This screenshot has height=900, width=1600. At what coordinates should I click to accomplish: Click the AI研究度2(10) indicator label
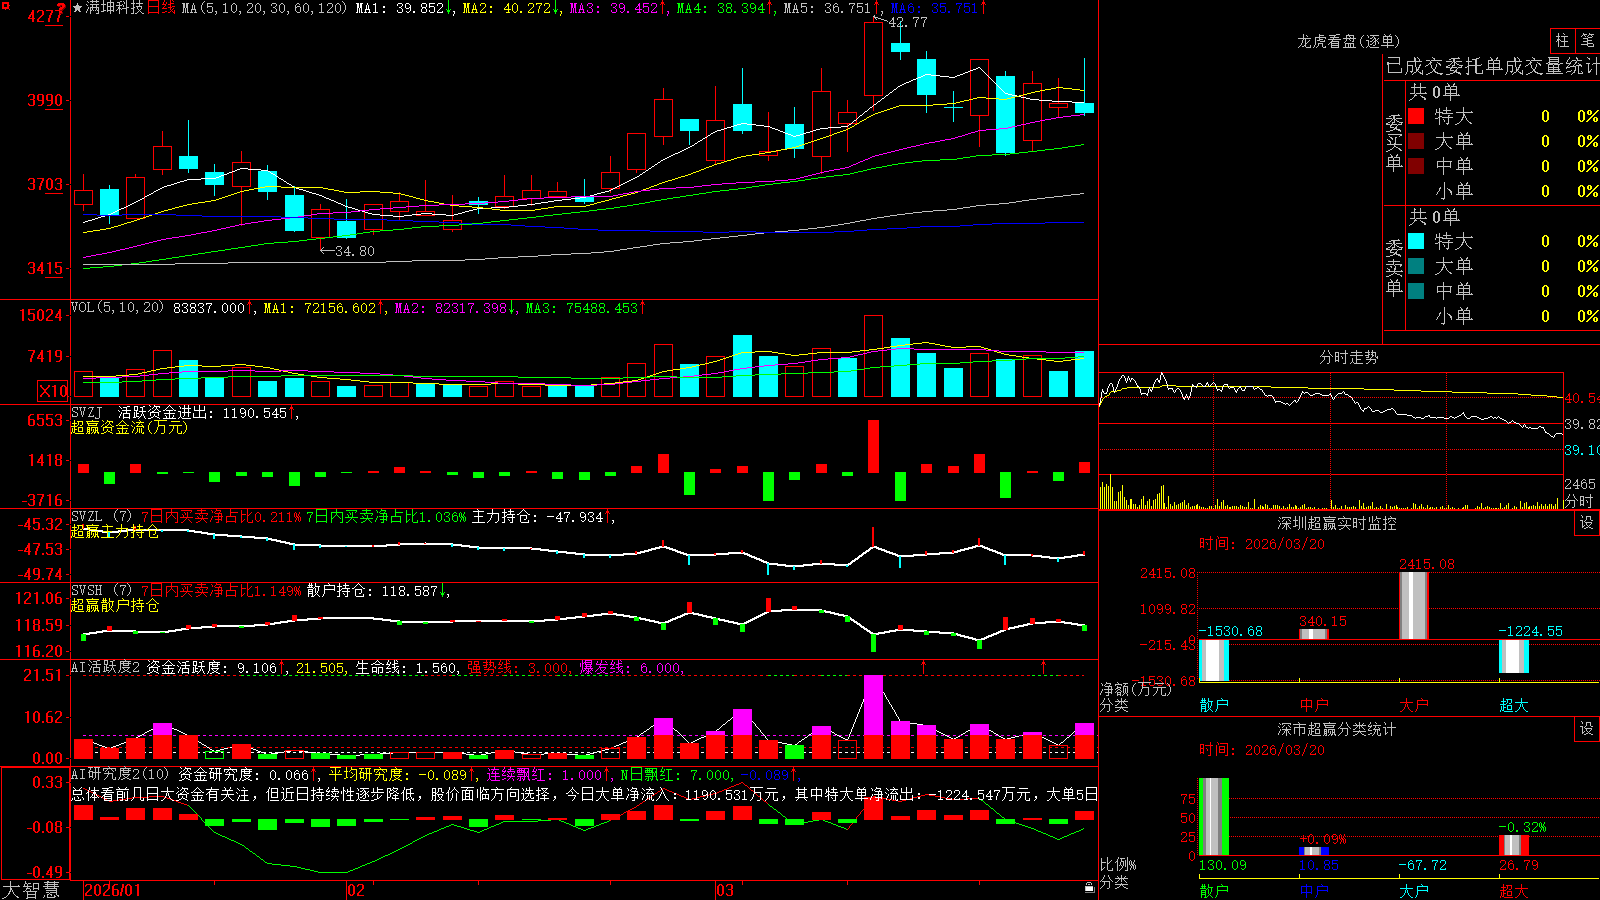[x=120, y=774]
